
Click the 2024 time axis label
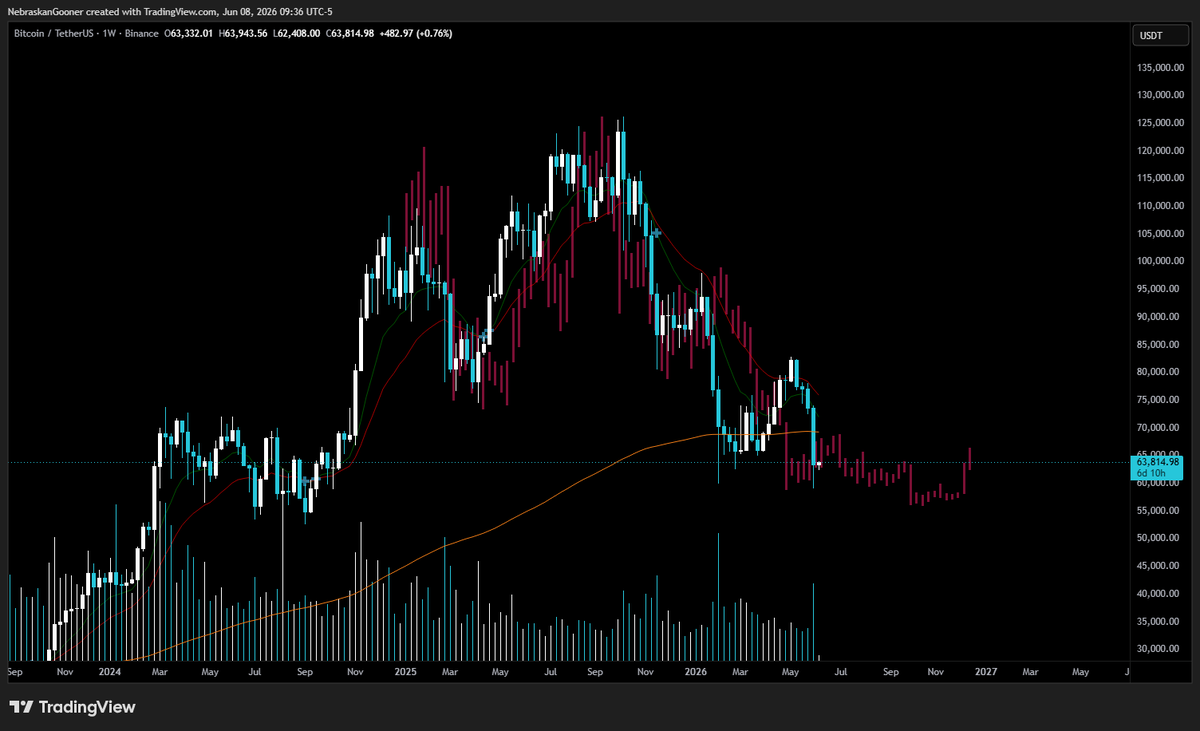110,673
